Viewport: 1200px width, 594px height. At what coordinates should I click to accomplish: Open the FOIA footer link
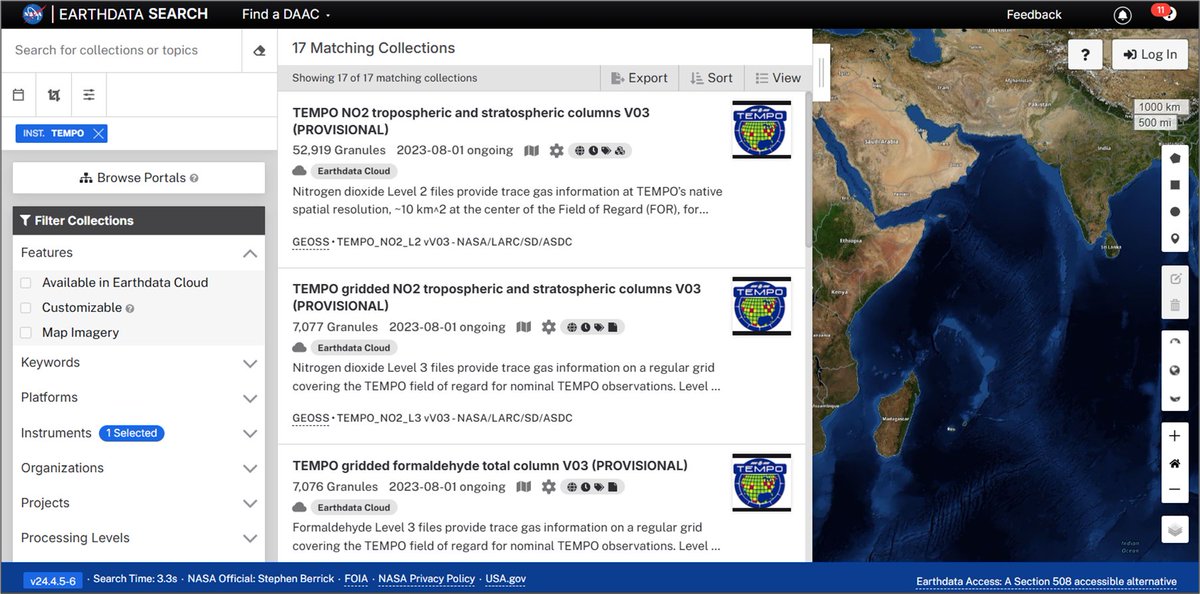point(356,579)
